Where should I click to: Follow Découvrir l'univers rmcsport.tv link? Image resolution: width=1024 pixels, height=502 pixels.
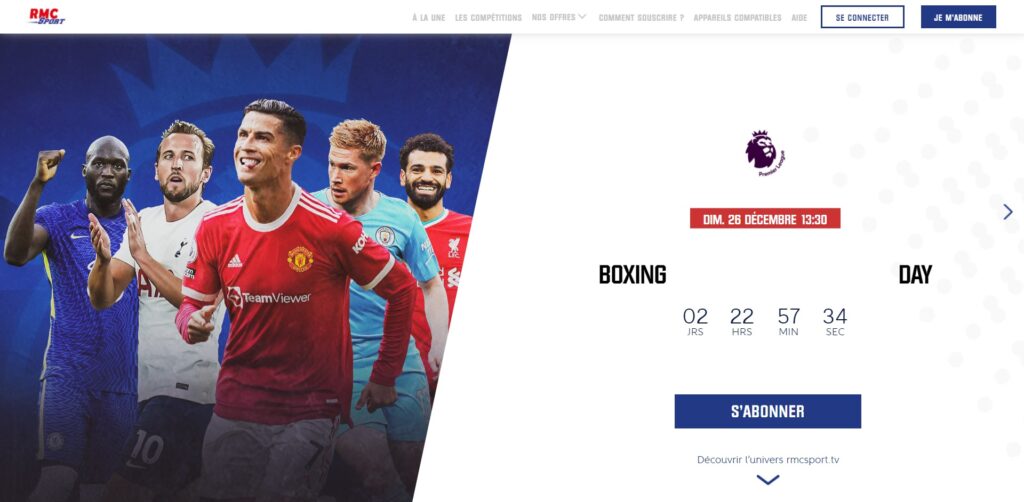(768, 460)
